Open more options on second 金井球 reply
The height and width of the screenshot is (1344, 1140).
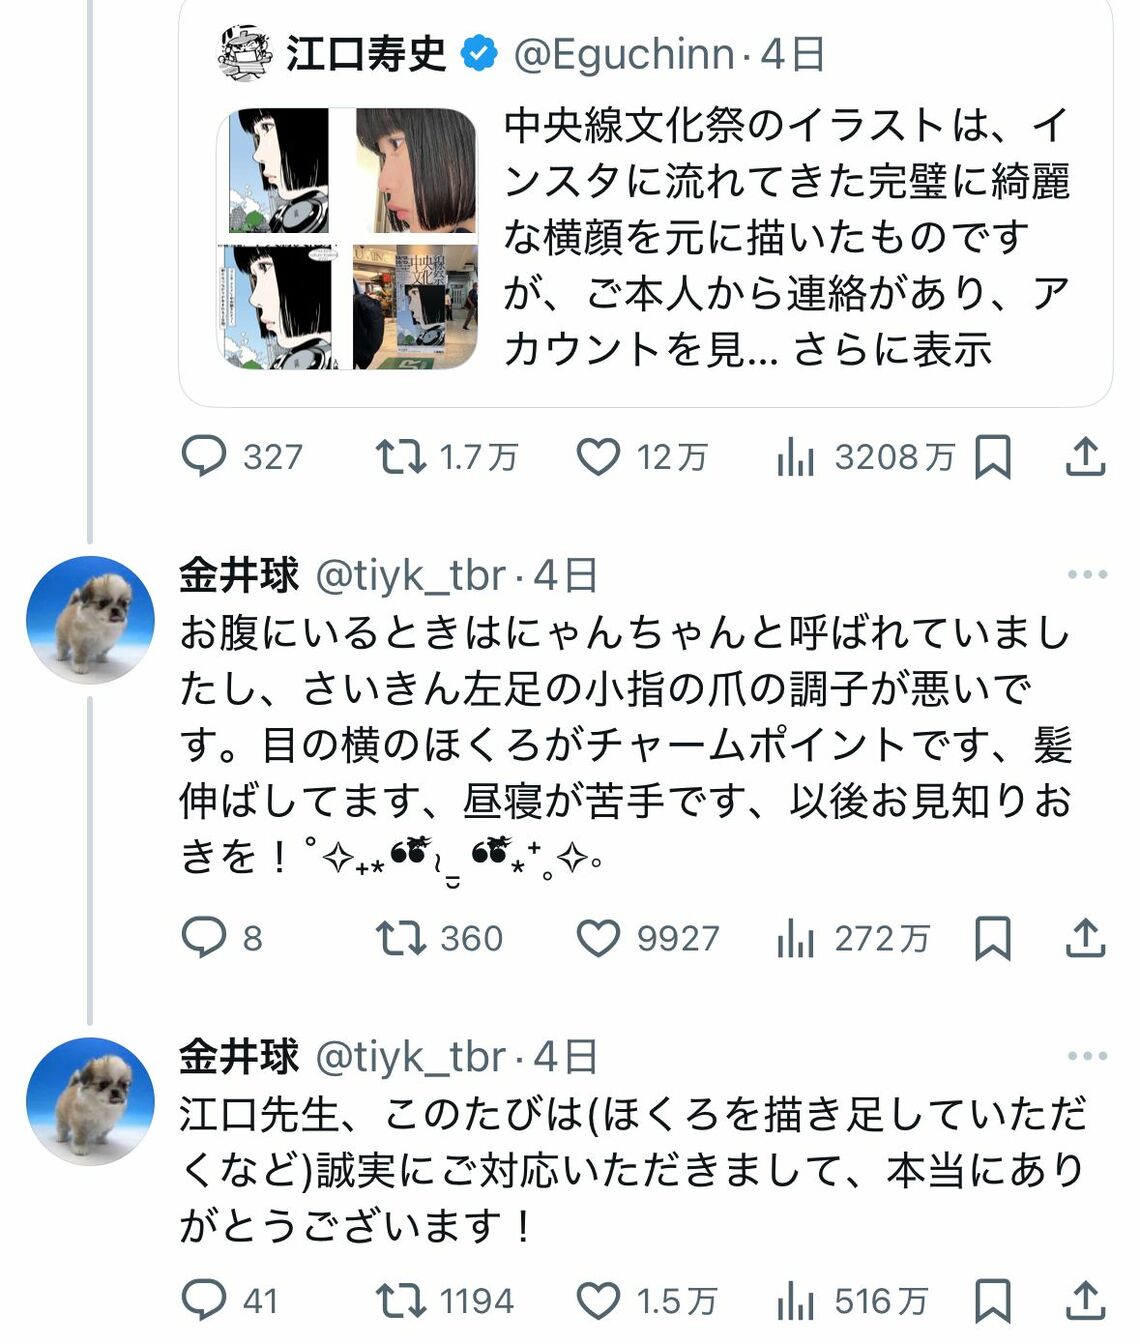1087,1056
